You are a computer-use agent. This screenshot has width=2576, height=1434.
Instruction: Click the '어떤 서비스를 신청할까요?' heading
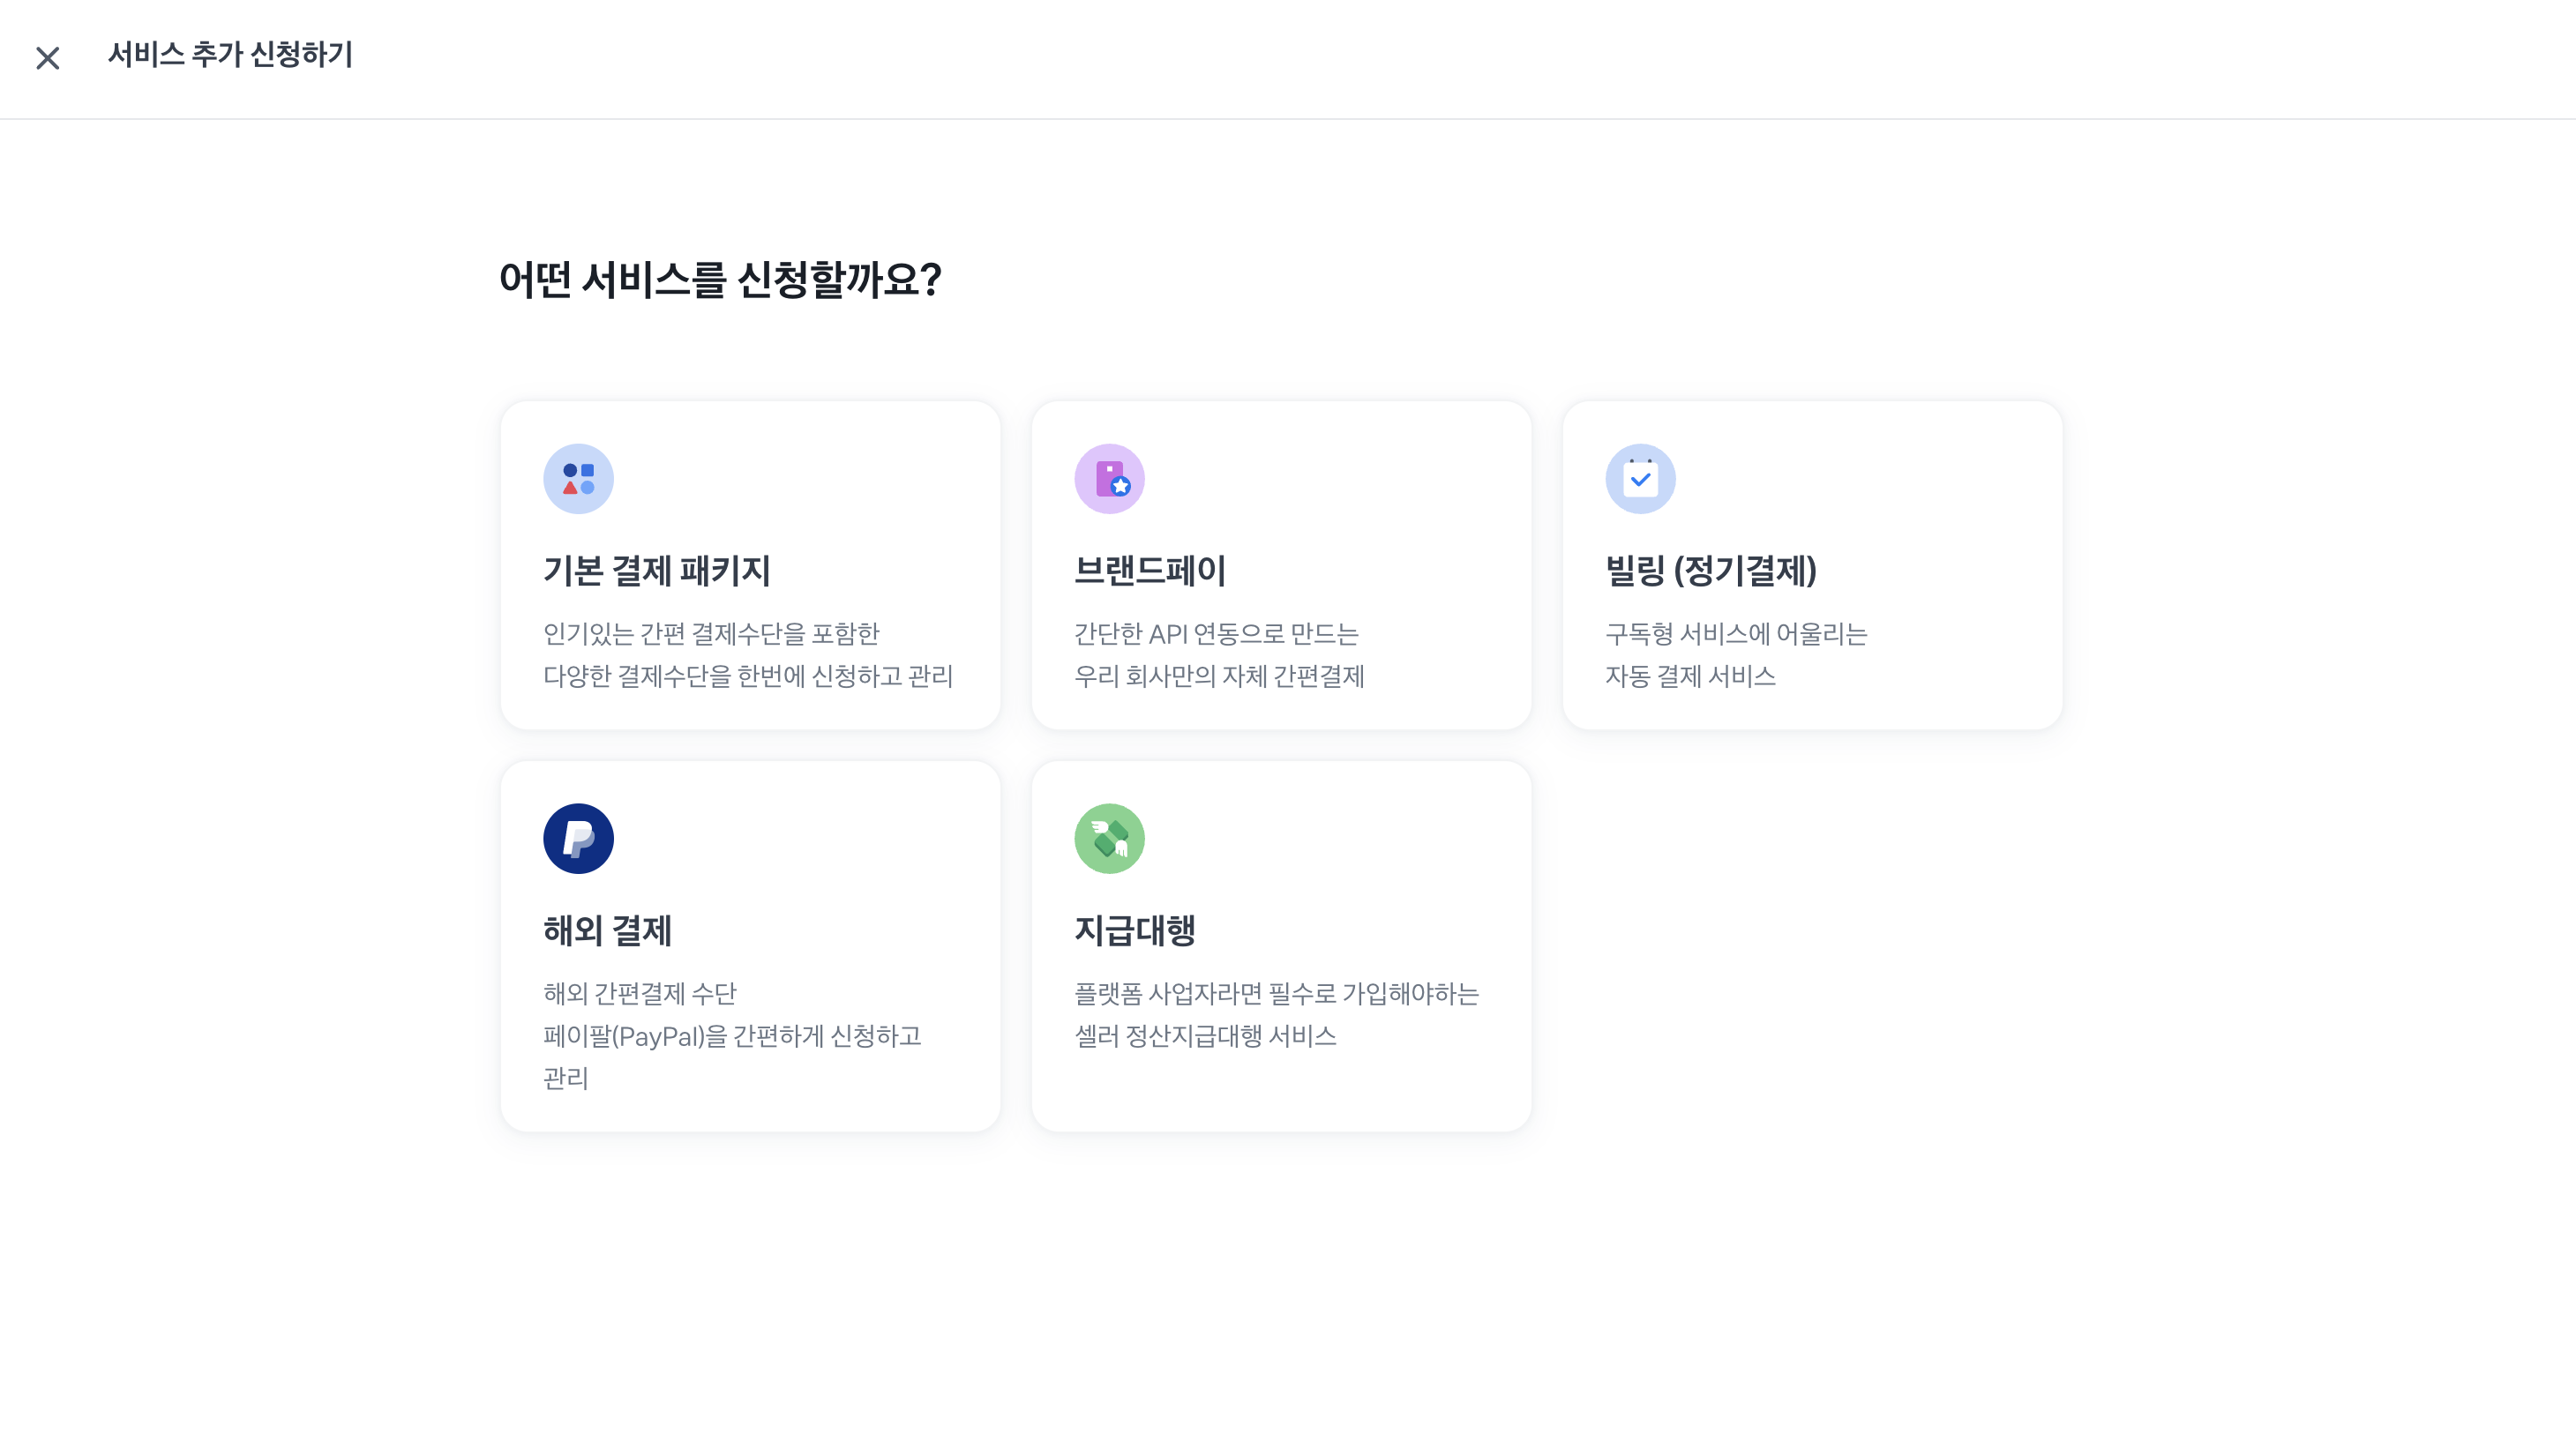point(720,280)
